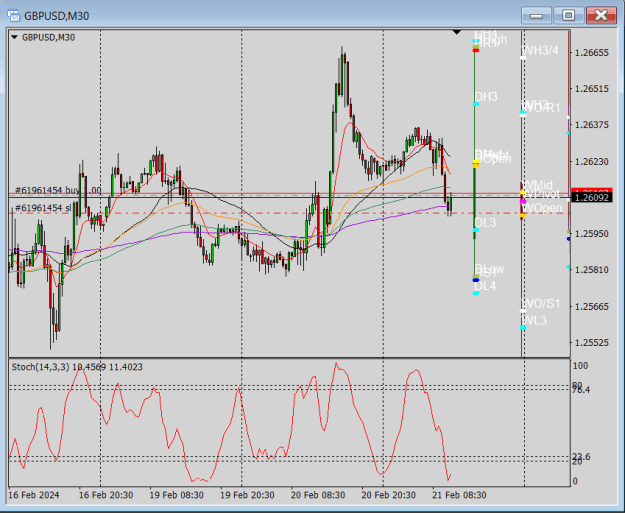
Task: Click the chart shift marker triangle at the top
Action: (x=457, y=32)
